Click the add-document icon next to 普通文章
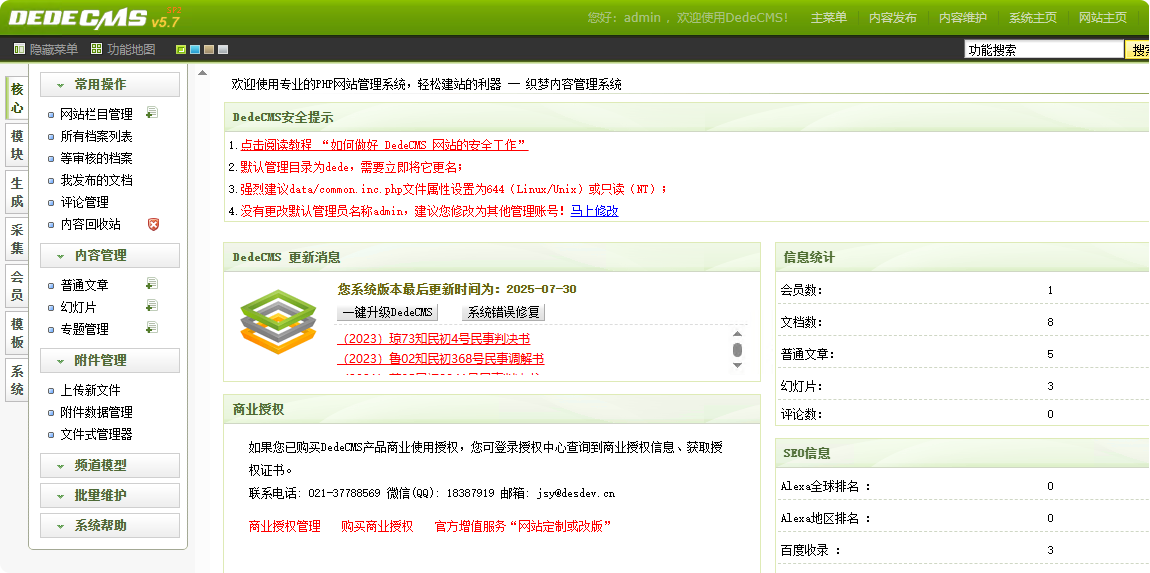 (152, 284)
